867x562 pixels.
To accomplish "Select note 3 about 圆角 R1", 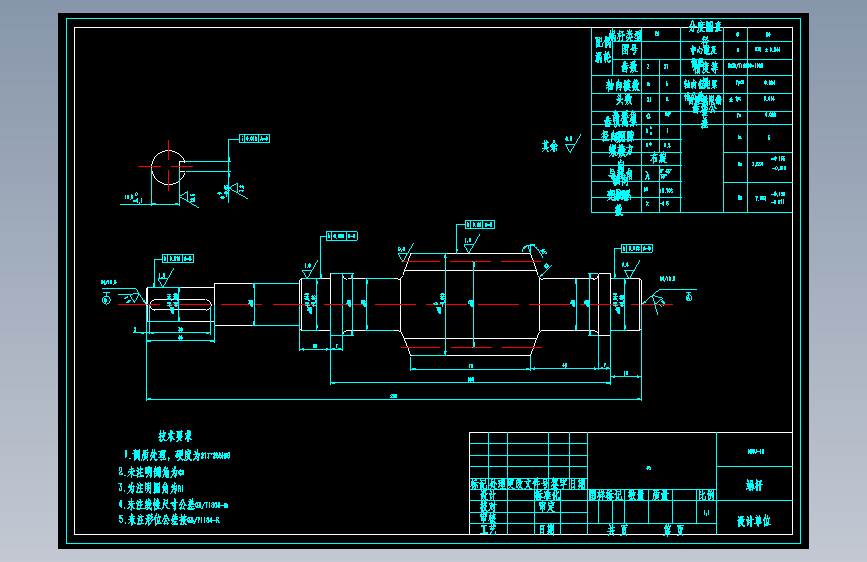I will pyautogui.click(x=150, y=488).
